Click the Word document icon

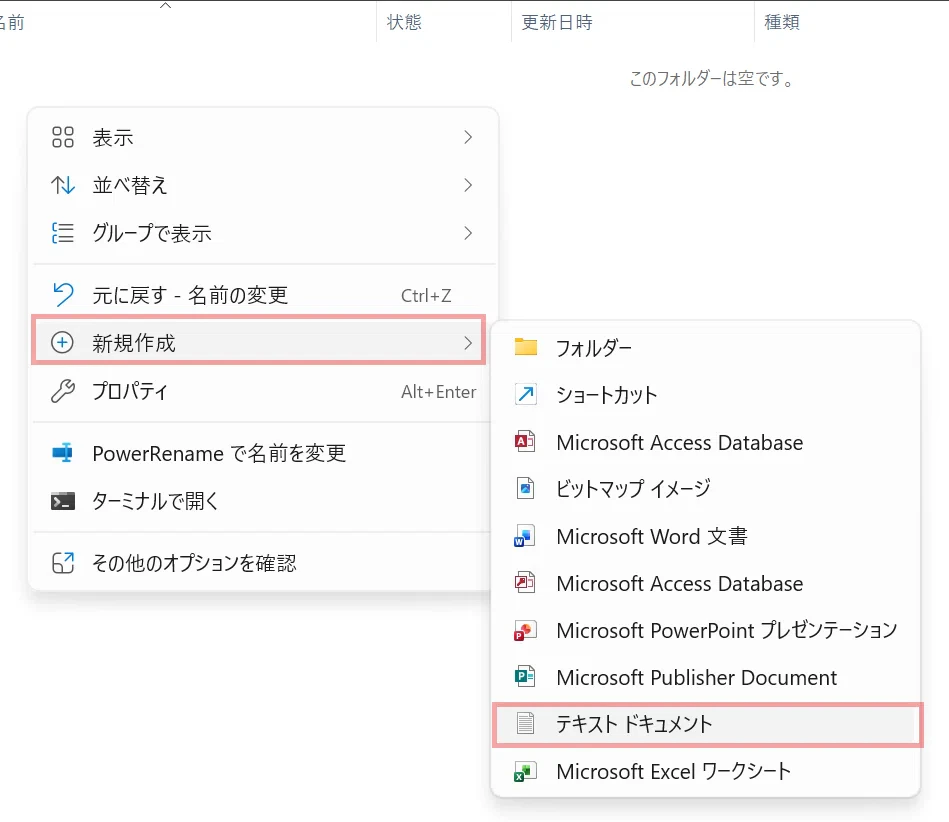(524, 536)
